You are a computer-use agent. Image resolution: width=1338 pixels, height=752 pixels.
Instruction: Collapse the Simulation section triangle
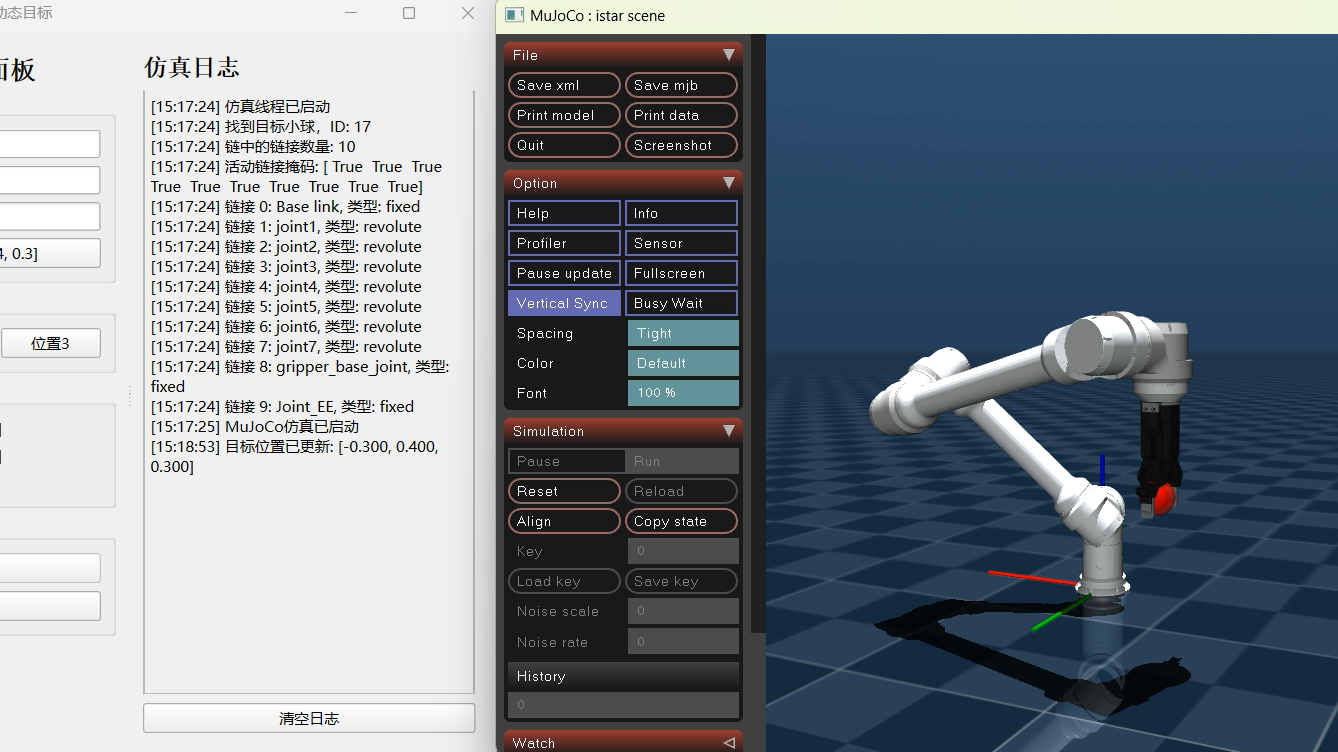point(728,431)
